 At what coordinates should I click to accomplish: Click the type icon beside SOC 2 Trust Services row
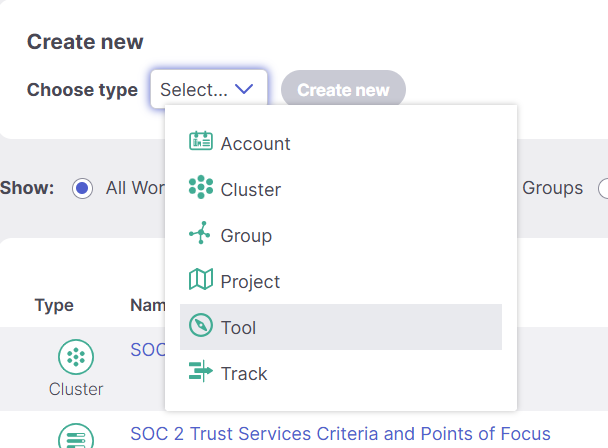tap(76, 438)
